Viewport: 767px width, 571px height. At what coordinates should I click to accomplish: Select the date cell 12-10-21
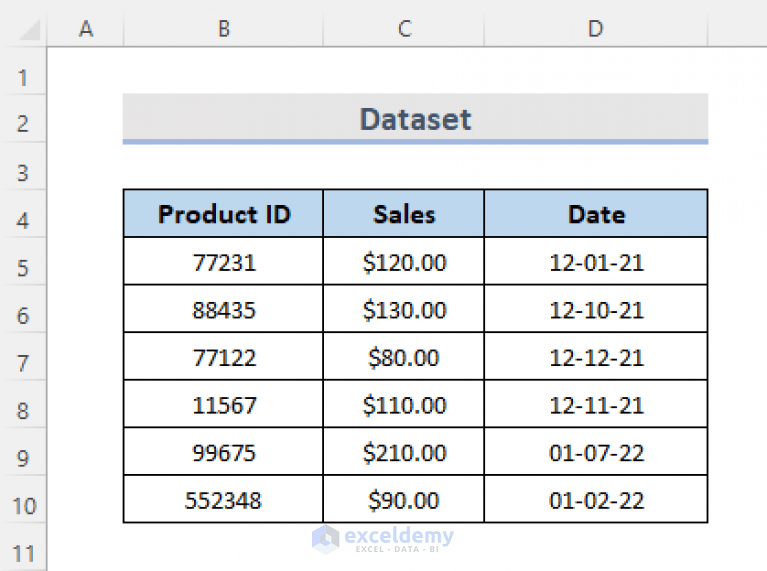(596, 309)
